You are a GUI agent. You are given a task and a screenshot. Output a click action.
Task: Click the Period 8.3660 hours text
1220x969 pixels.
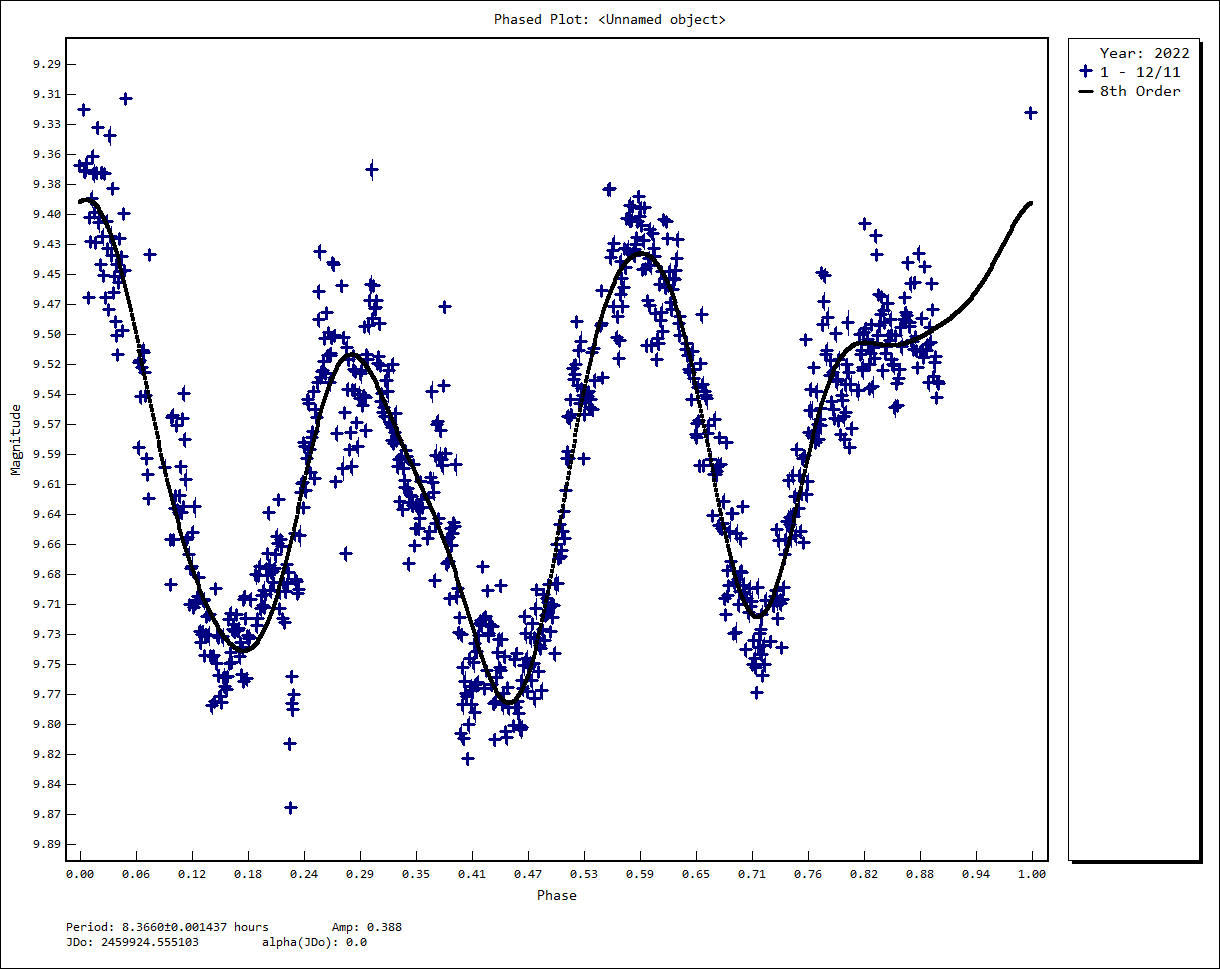click(x=167, y=927)
